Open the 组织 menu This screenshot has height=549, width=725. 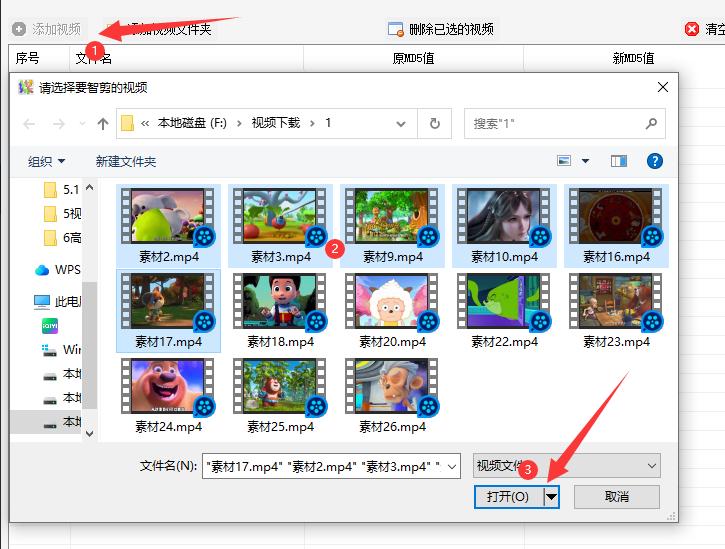click(46, 161)
